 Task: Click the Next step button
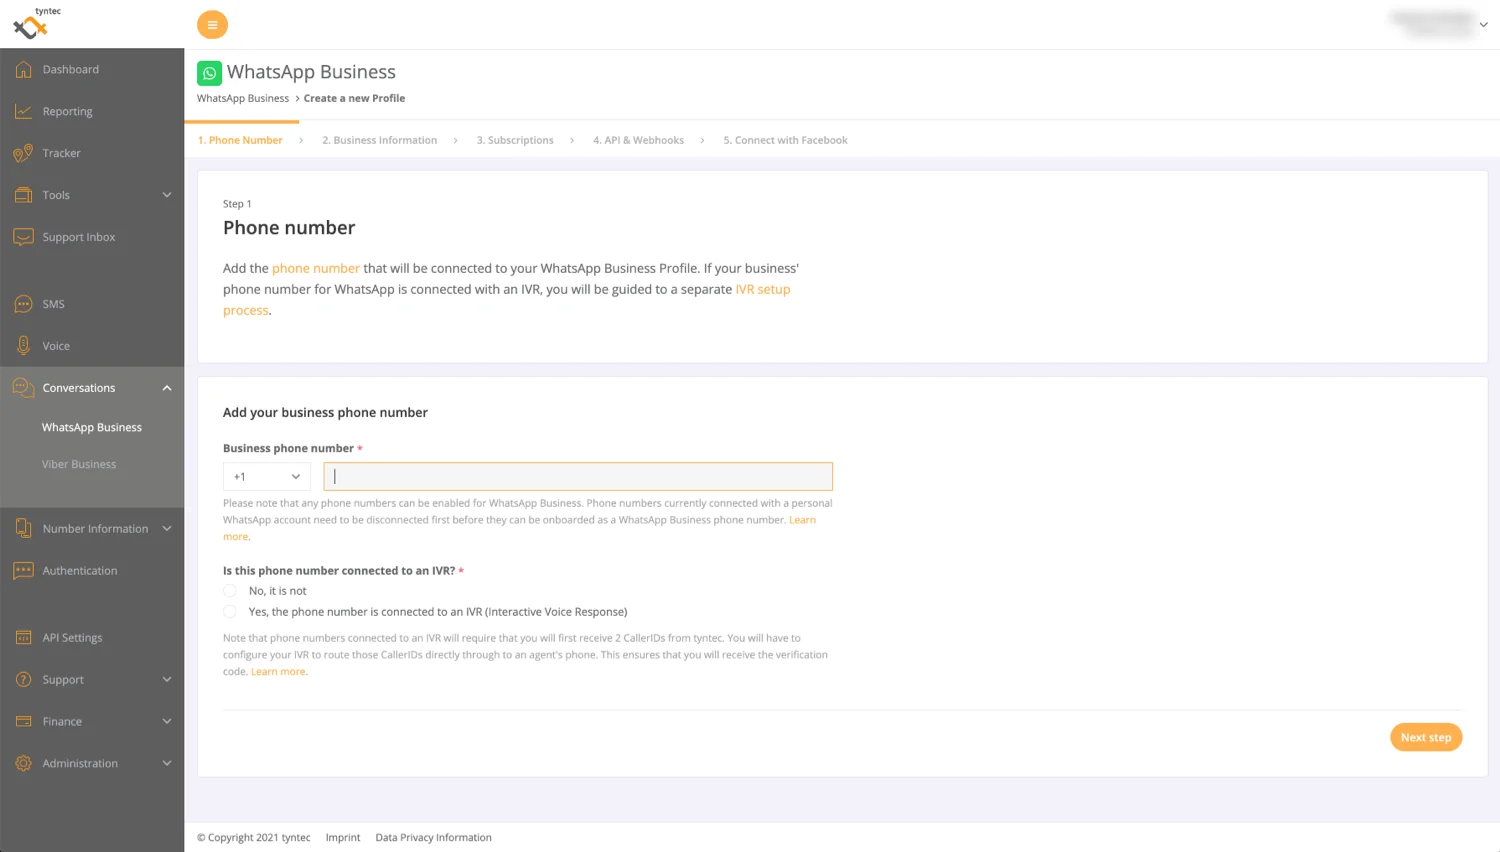coord(1426,738)
